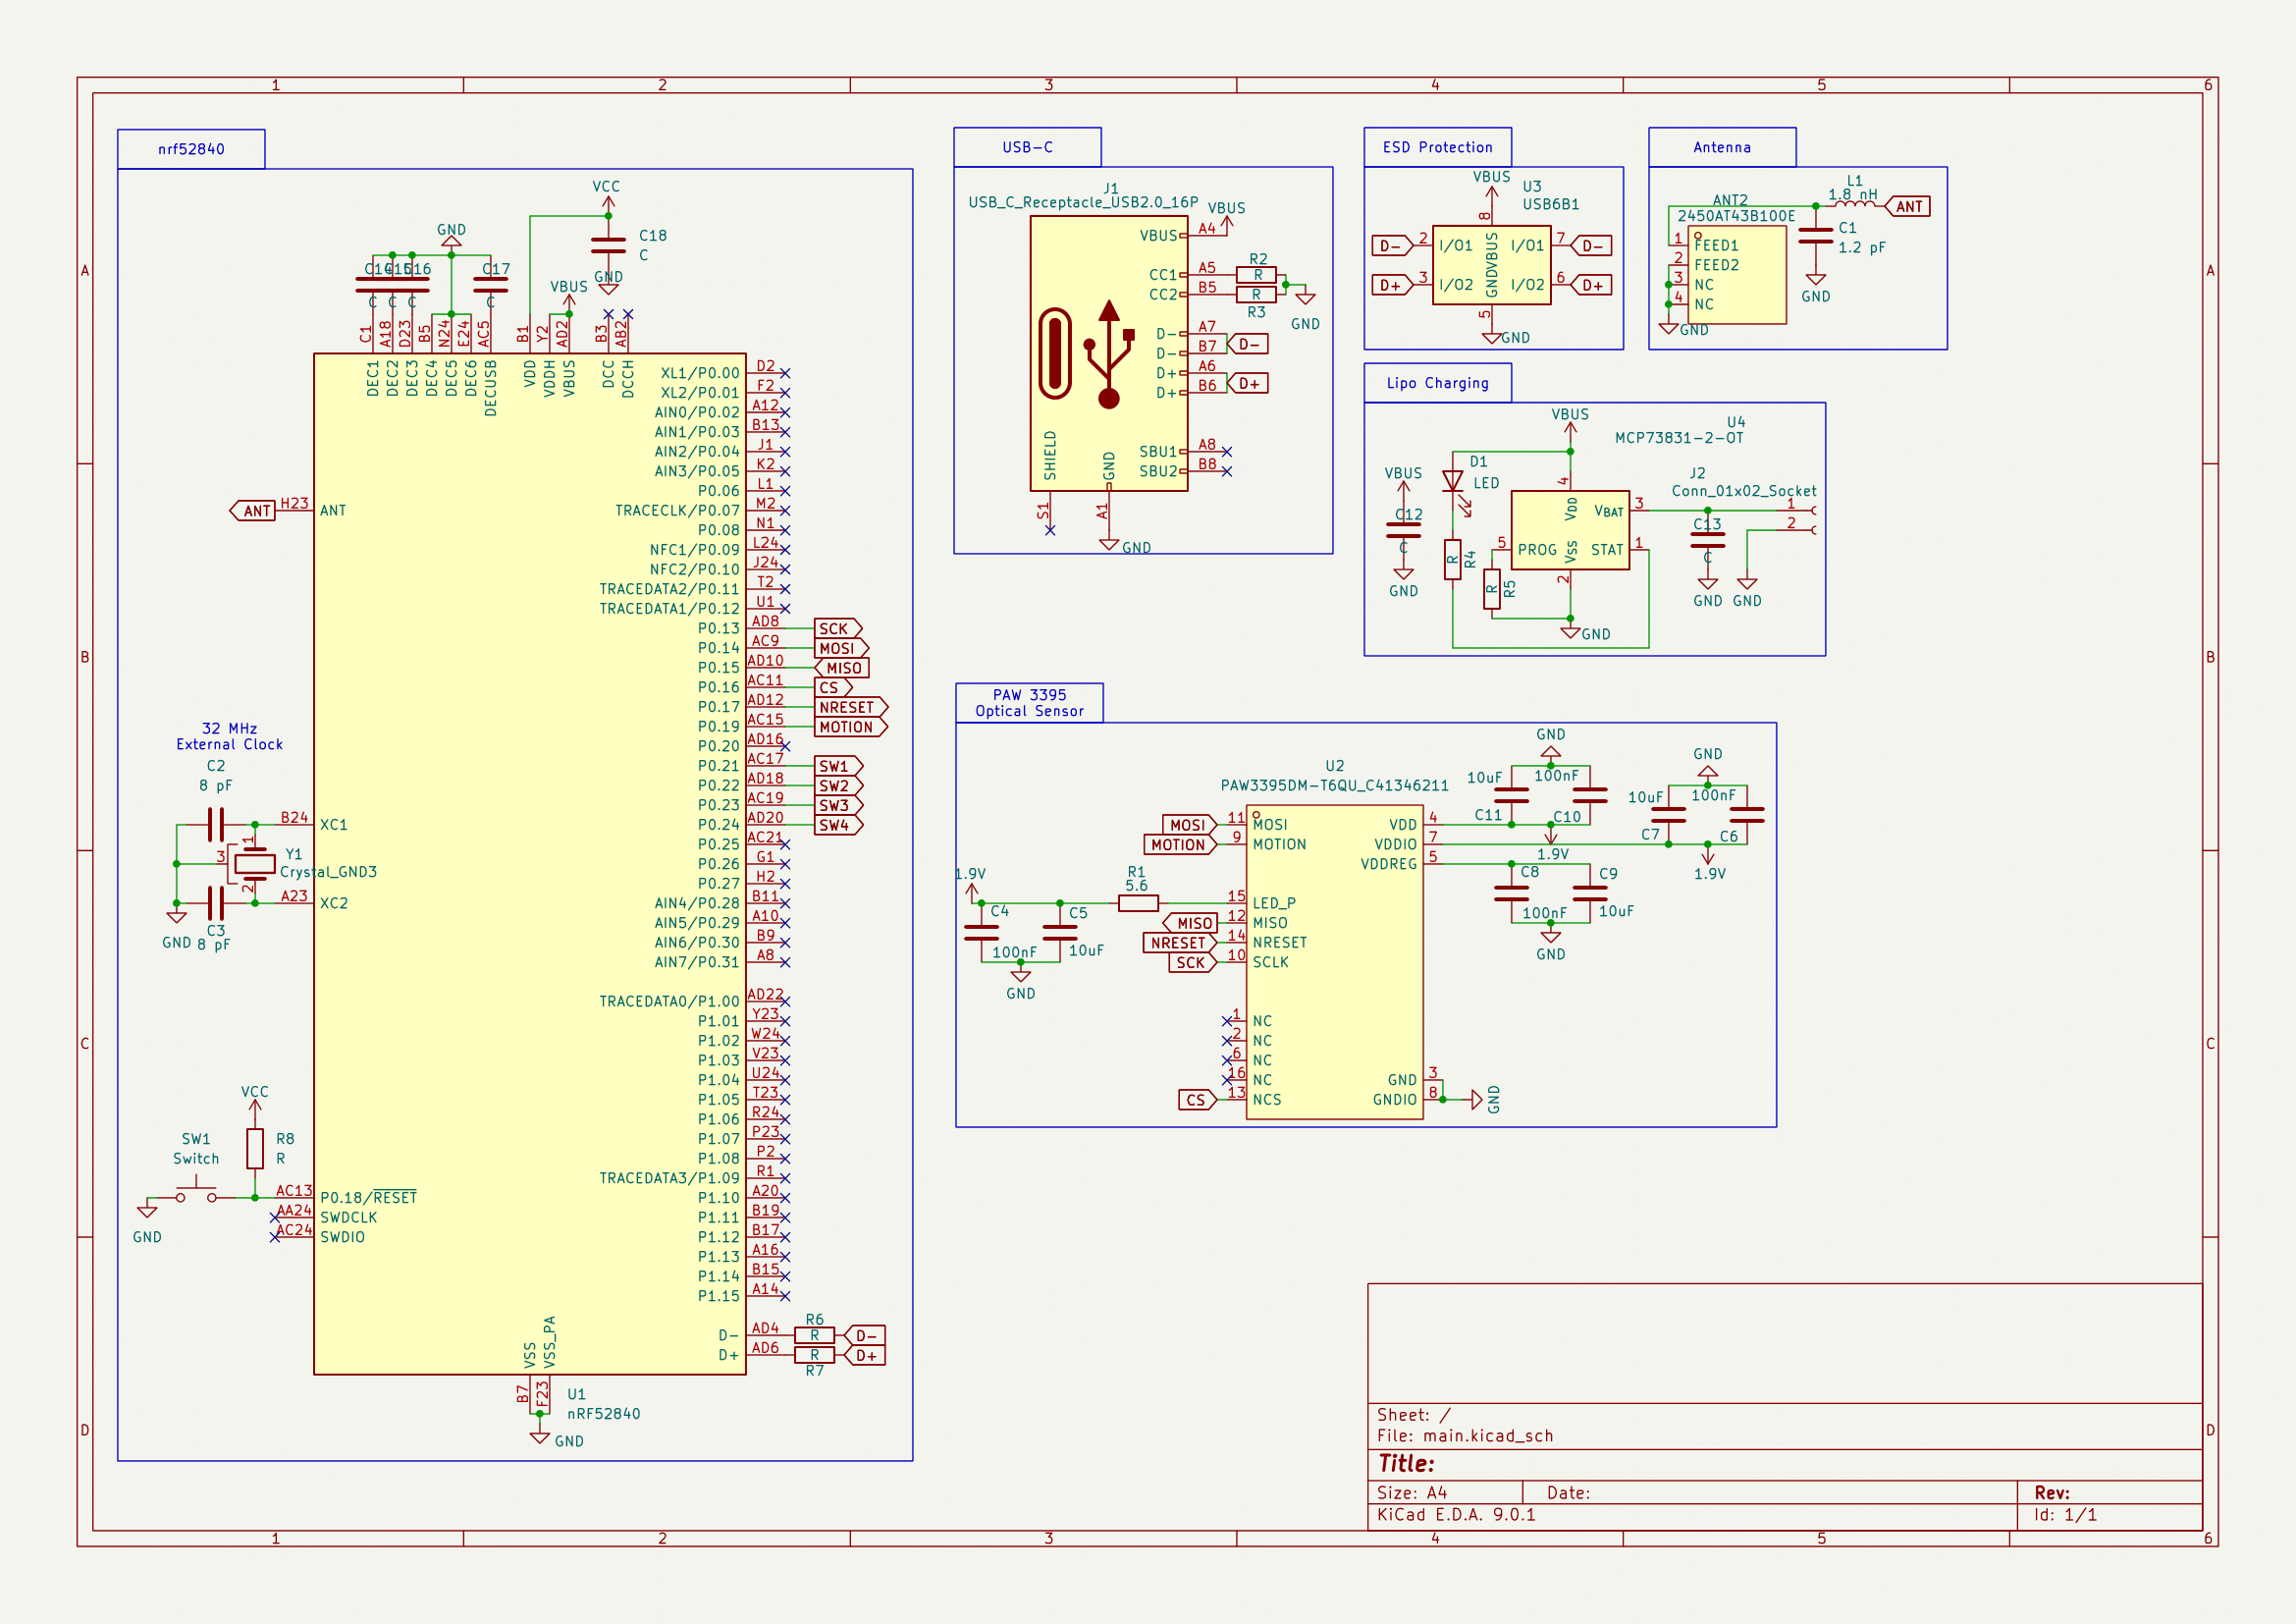Click the 'nrf52840' section title box
Screen dimensions: 2296x1624
point(191,149)
